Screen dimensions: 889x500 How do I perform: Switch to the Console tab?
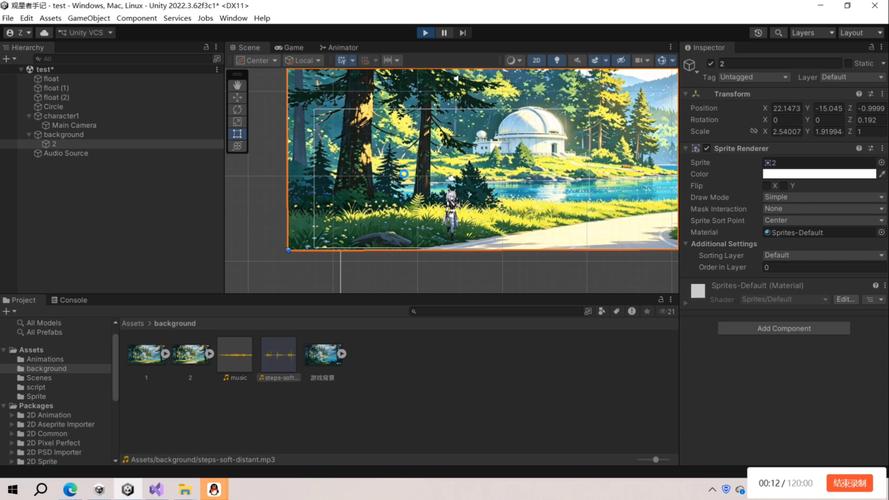(x=69, y=300)
